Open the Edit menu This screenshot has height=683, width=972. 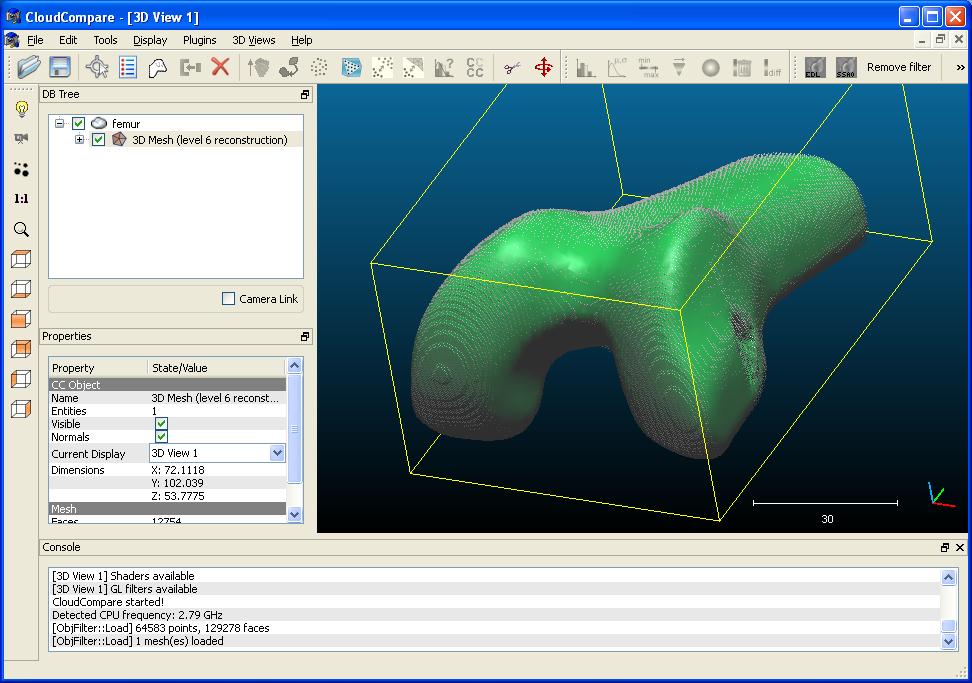pyautogui.click(x=68, y=40)
